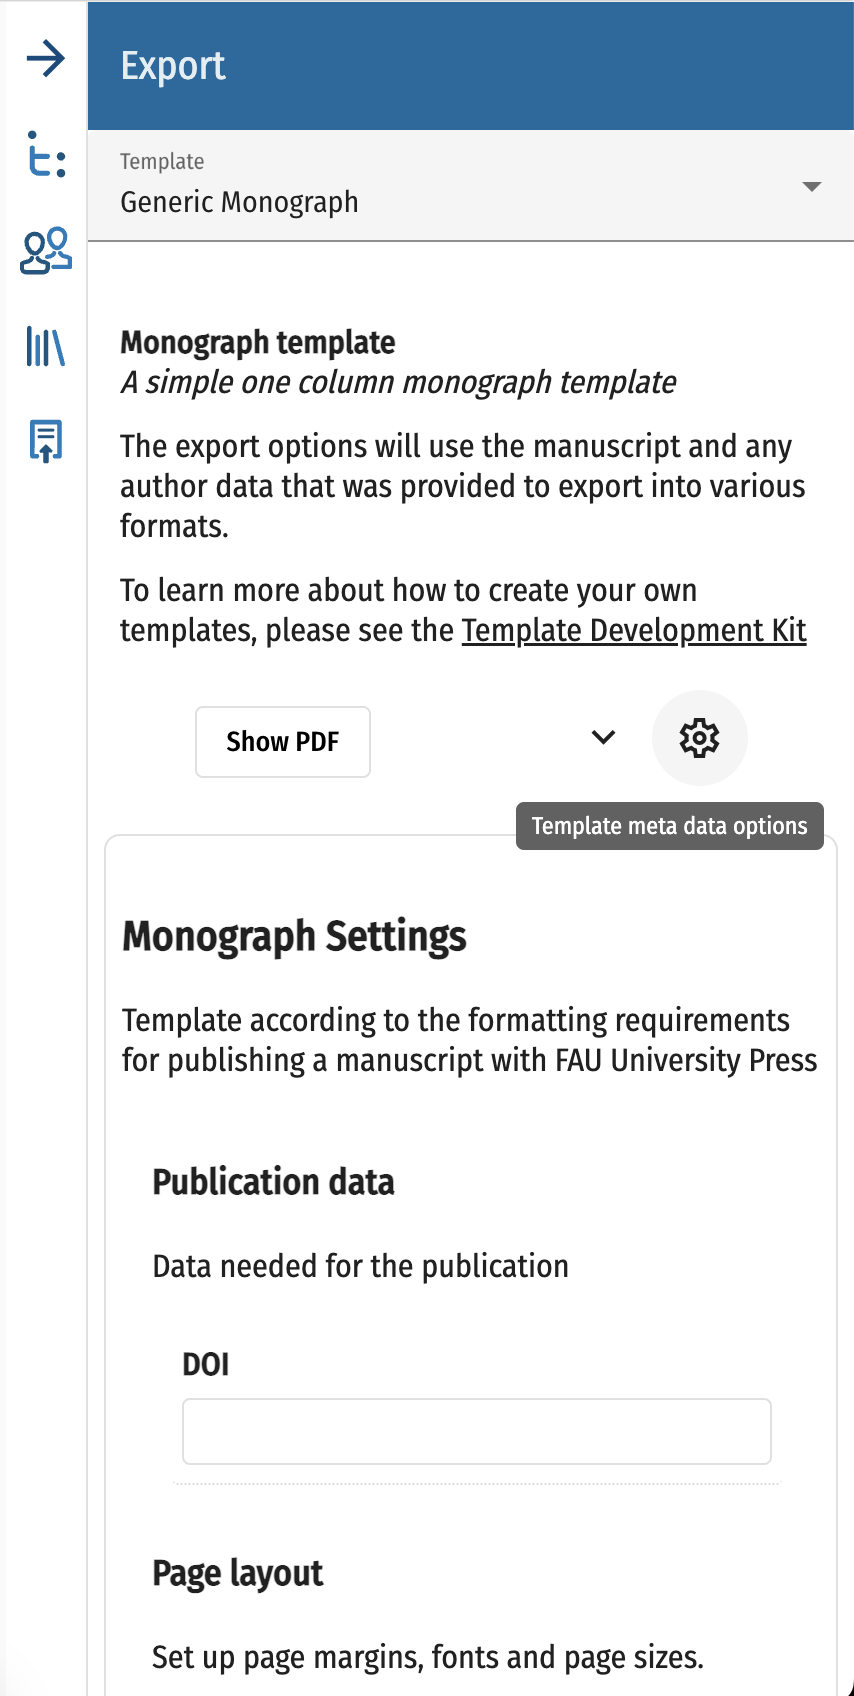Click the Monograph template heading
Viewport: 854px width, 1696px height.
click(x=258, y=343)
